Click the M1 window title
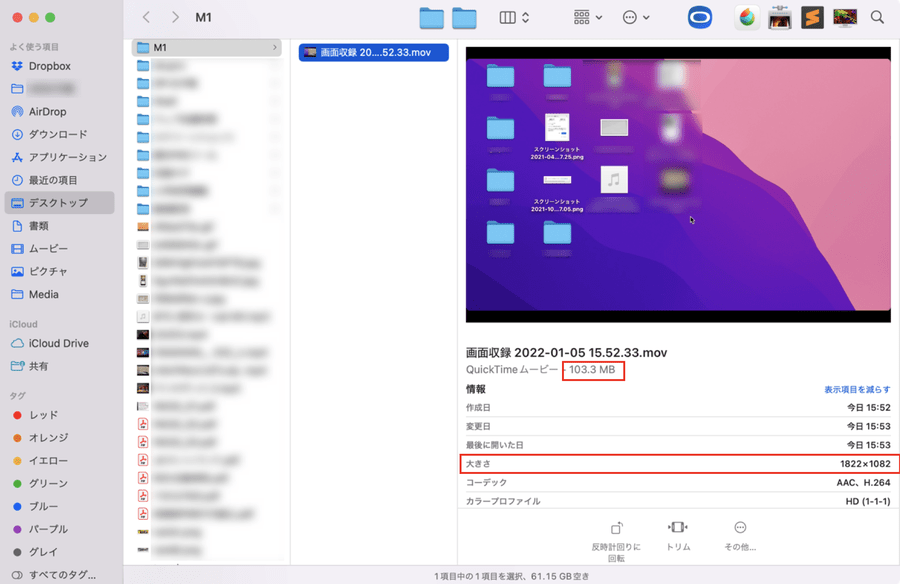900x584 pixels. pos(203,17)
